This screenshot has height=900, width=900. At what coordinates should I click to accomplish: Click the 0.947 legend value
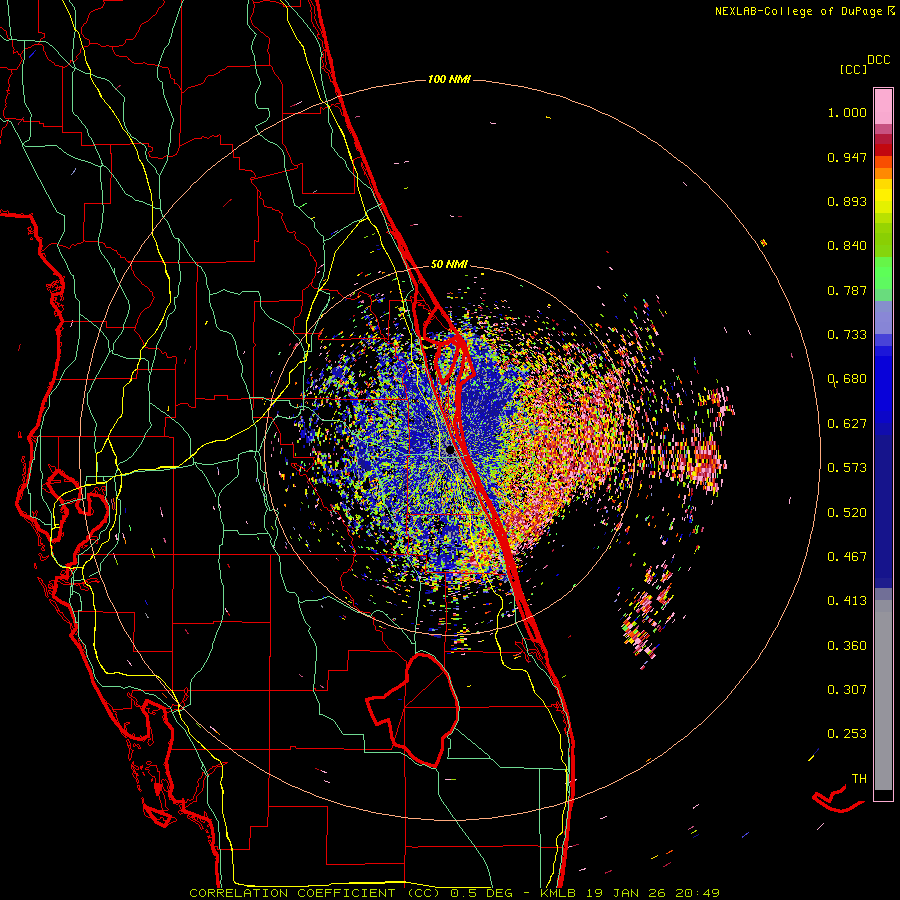(x=847, y=157)
